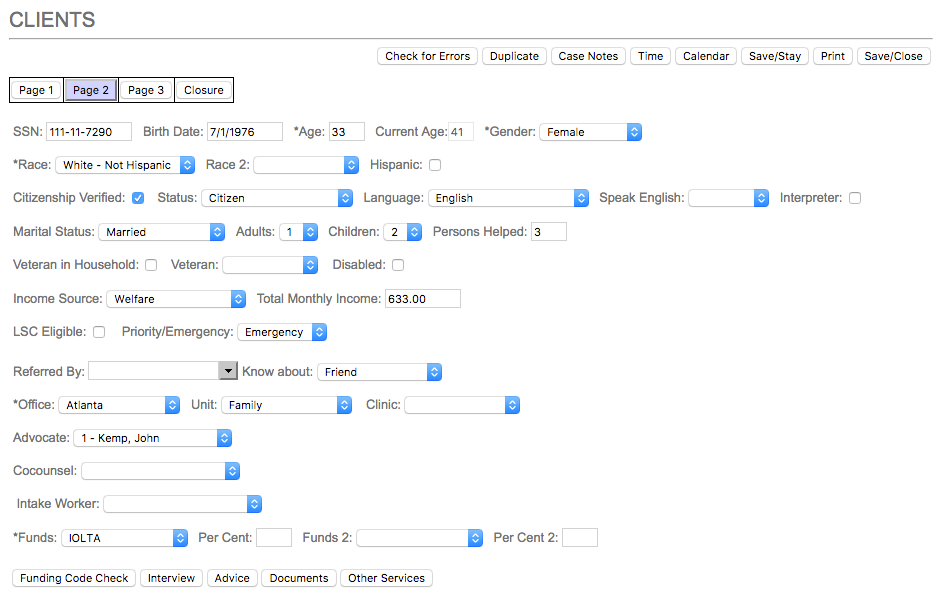Screen dimensions: 946x593
Task: Open the Other Services button
Action: 386,578
